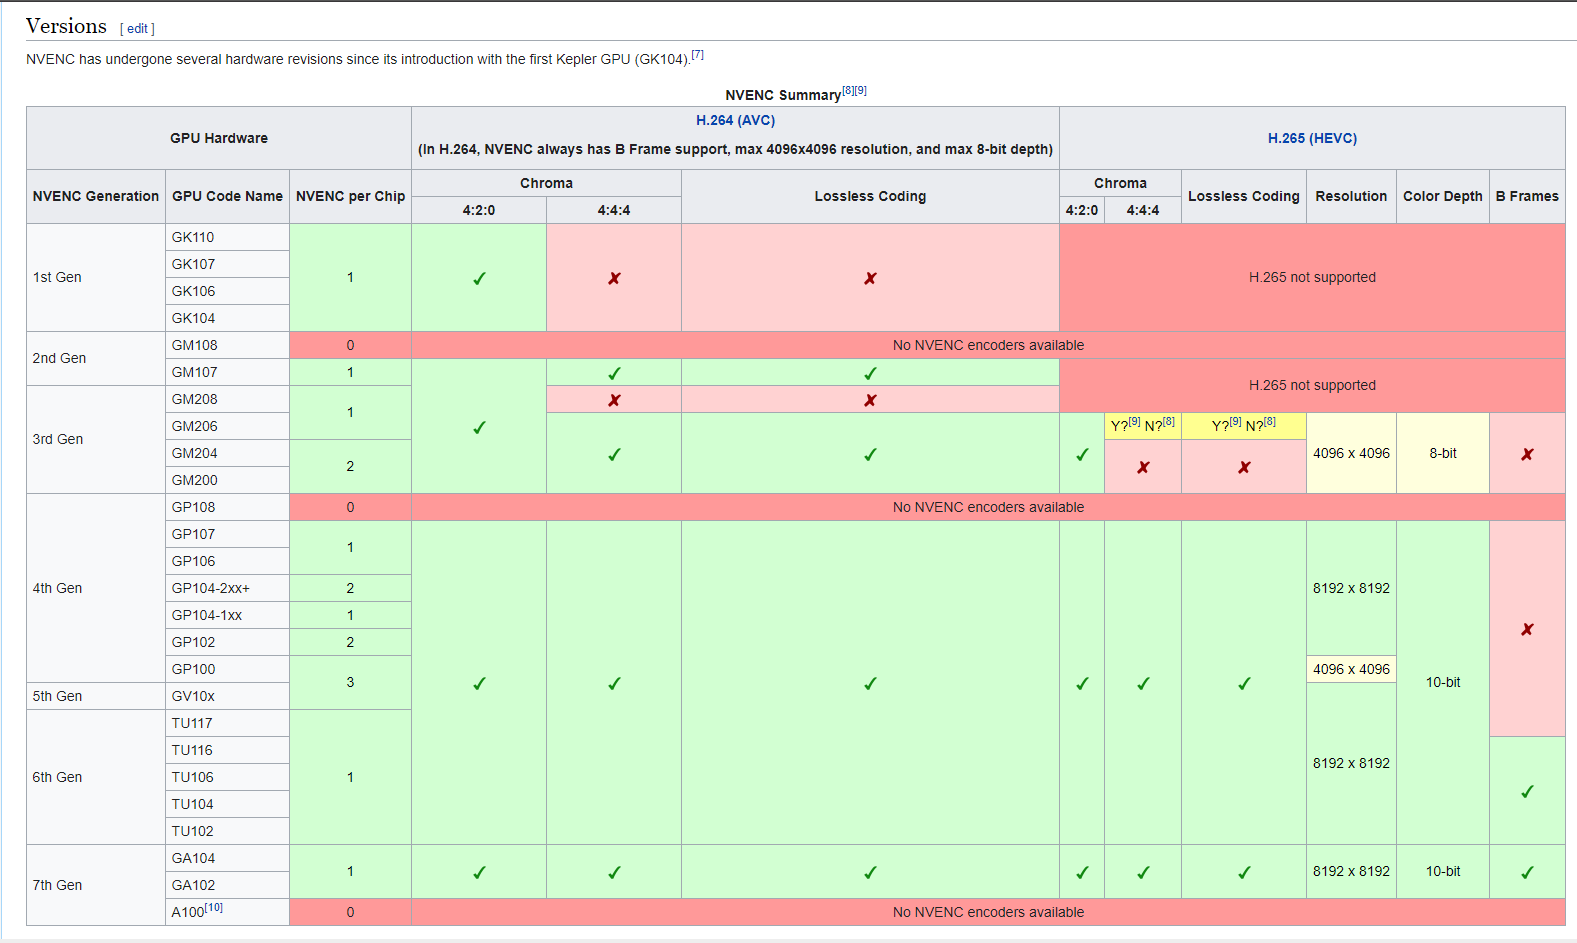Click the 4096 x 4096 cell in GP100 row

pos(1351,669)
